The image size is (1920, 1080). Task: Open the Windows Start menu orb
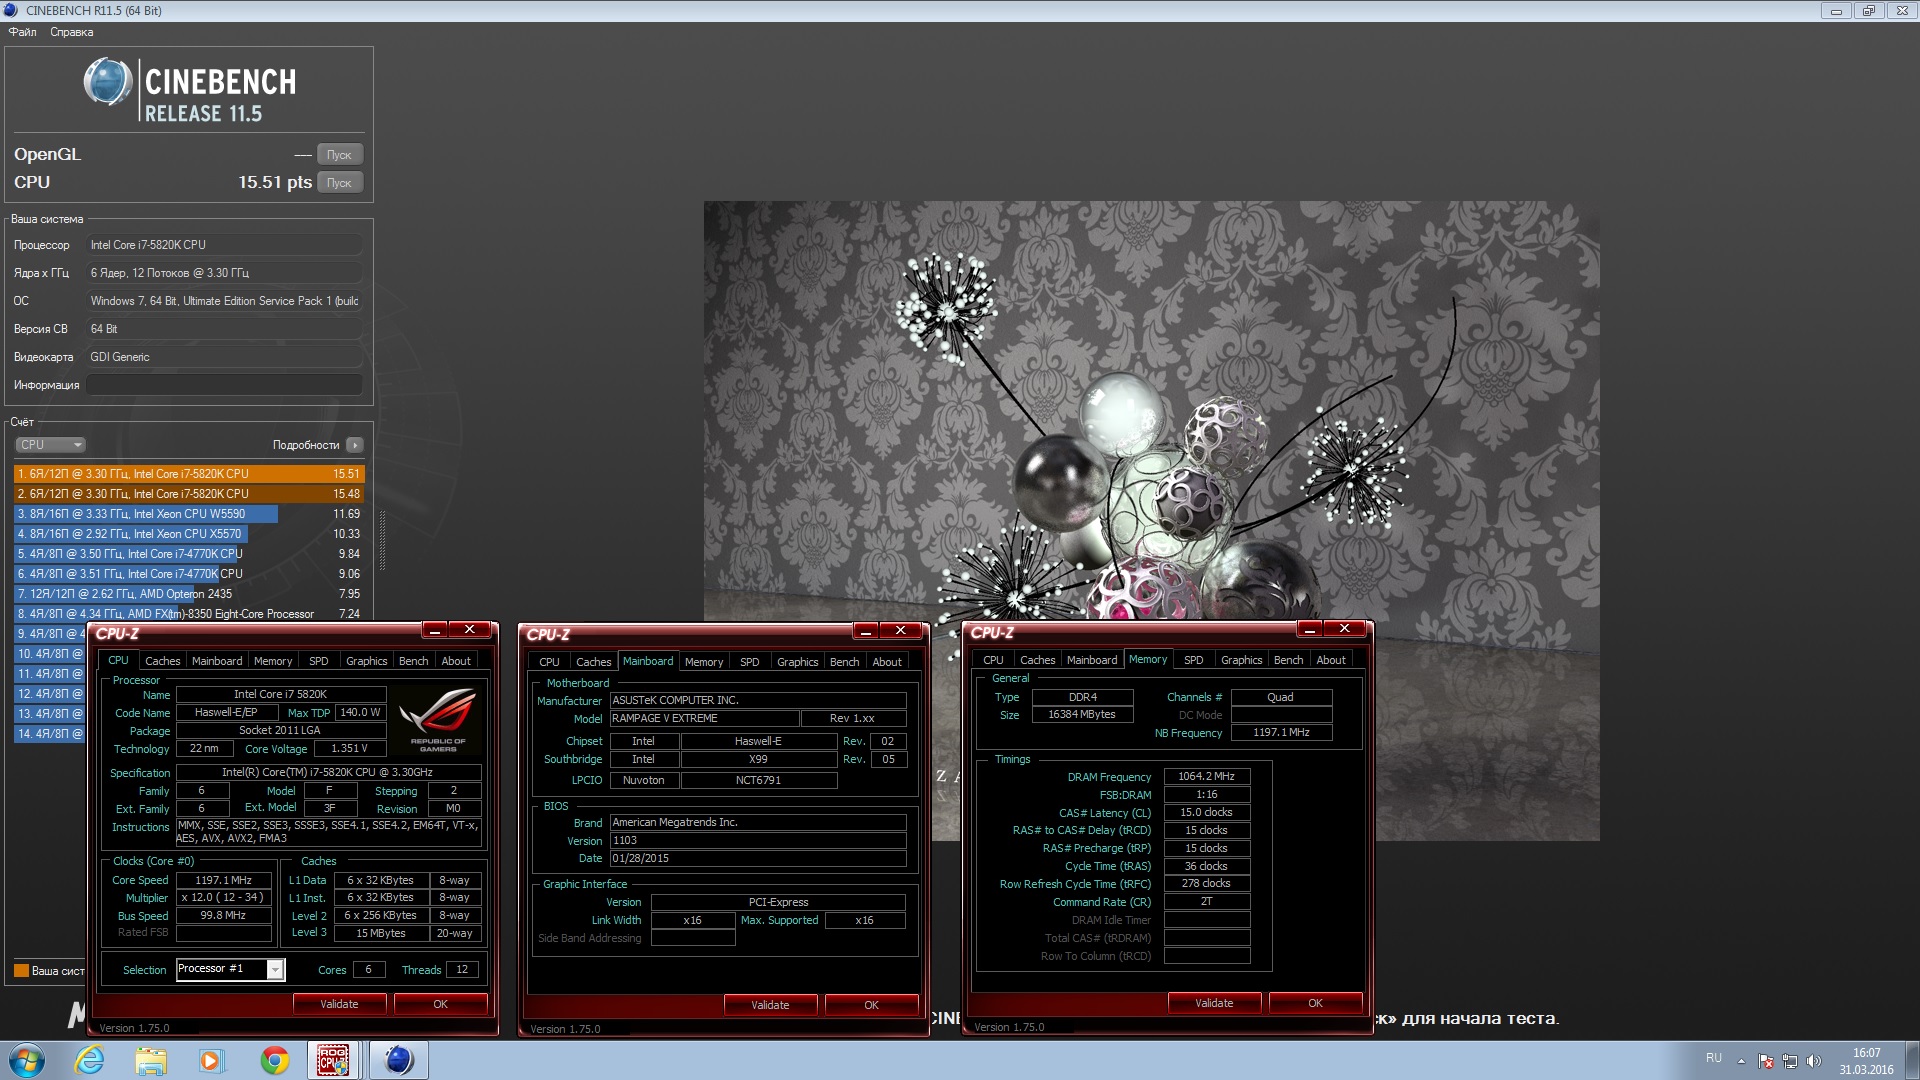click(27, 1060)
